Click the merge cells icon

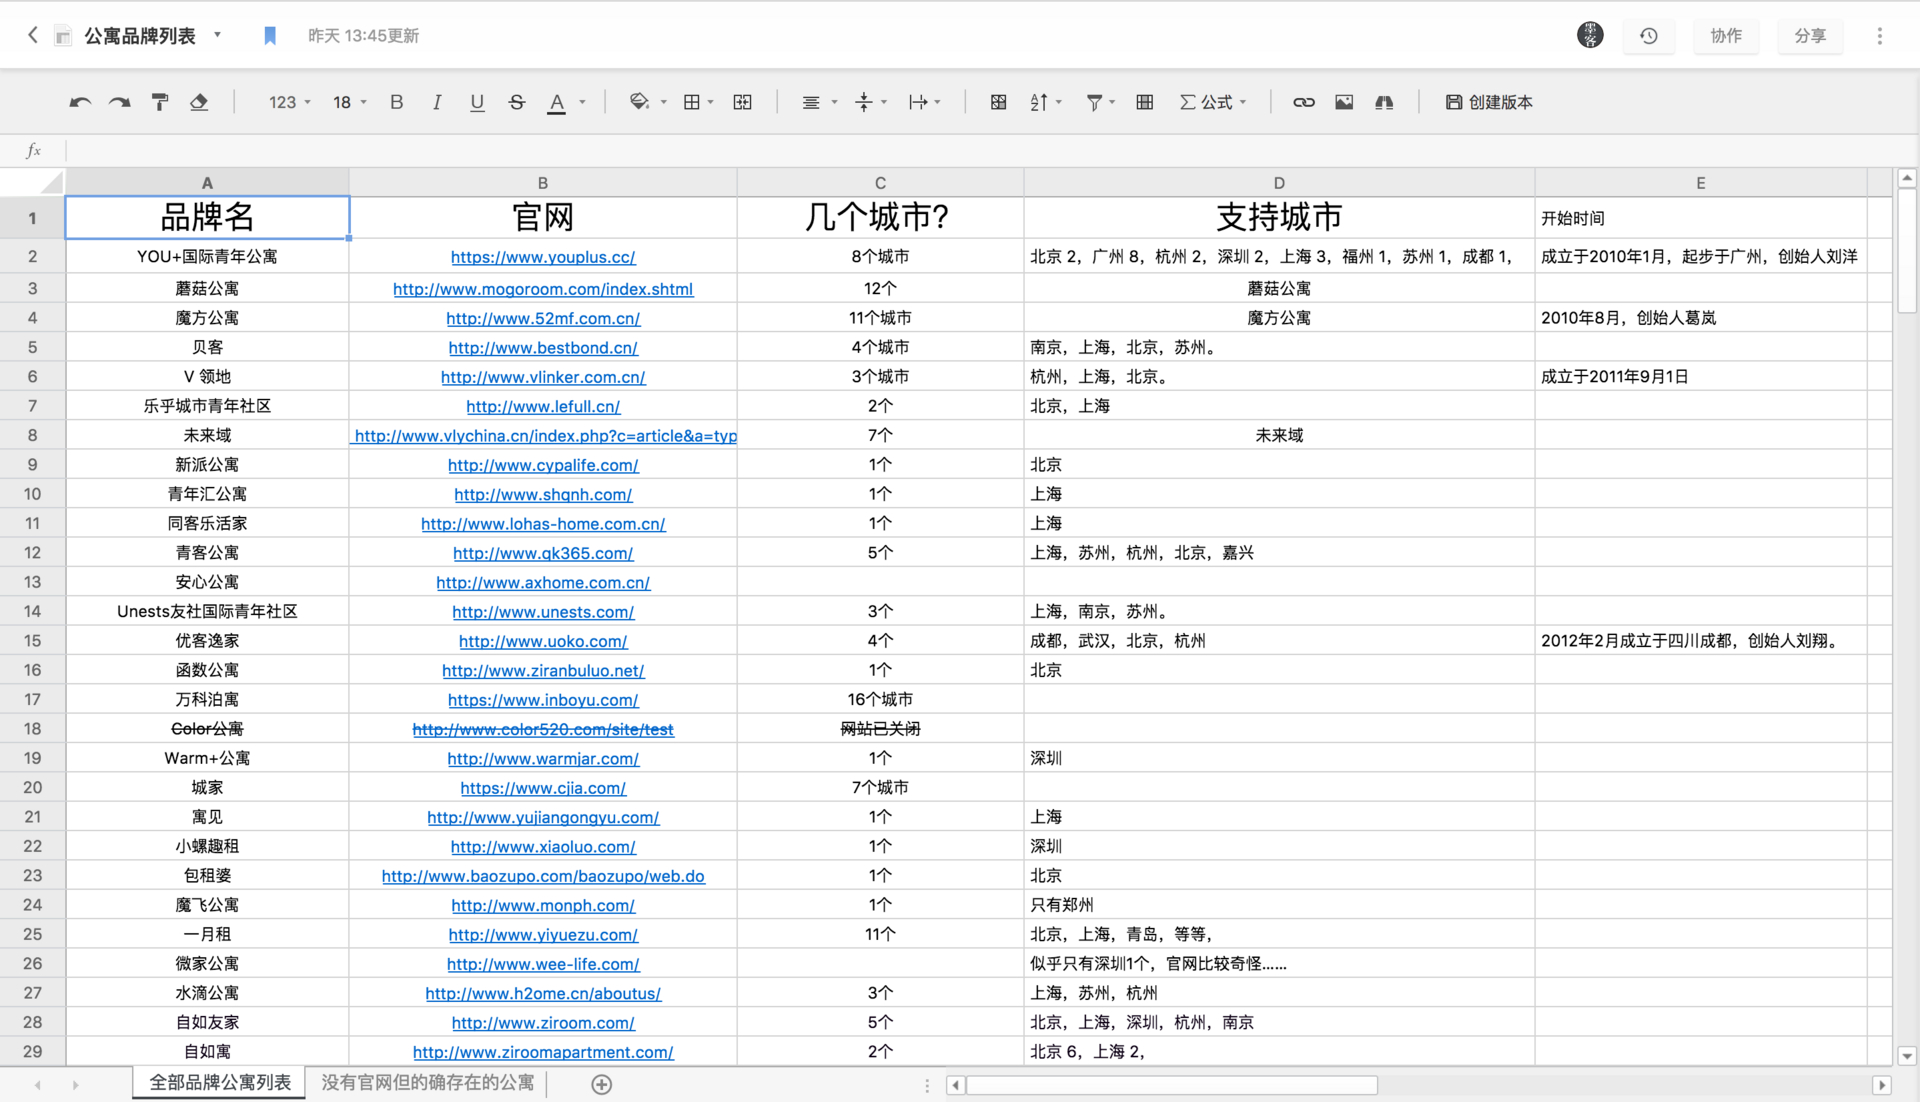click(743, 102)
